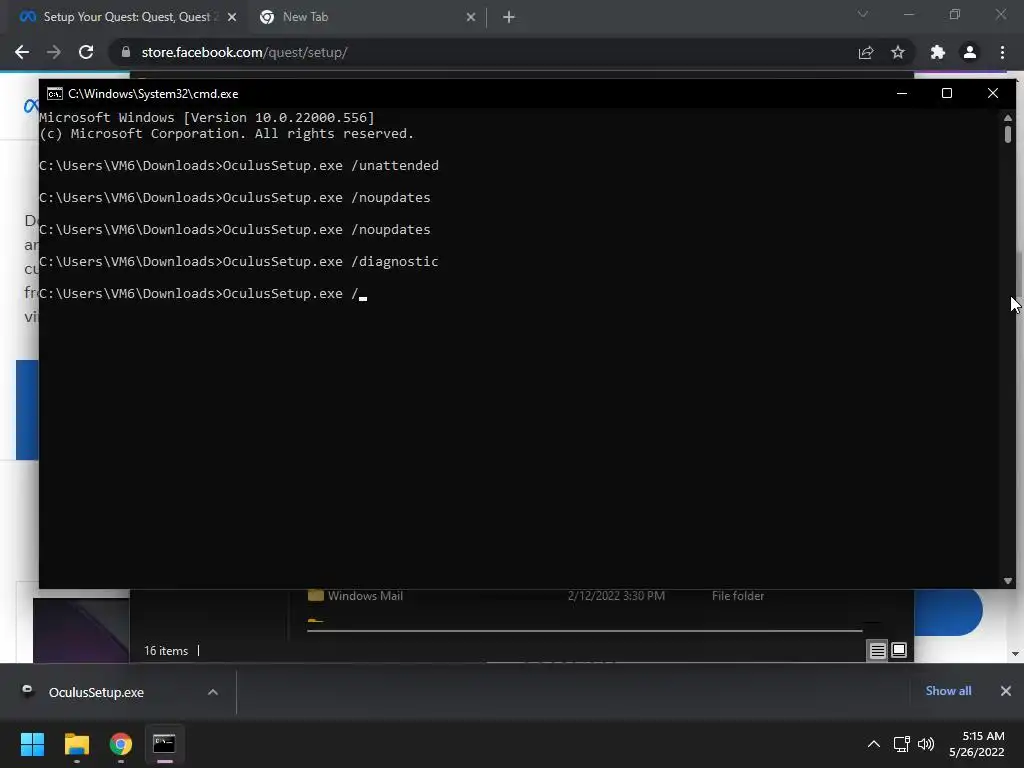Open File Explorer from taskbar

click(76, 744)
